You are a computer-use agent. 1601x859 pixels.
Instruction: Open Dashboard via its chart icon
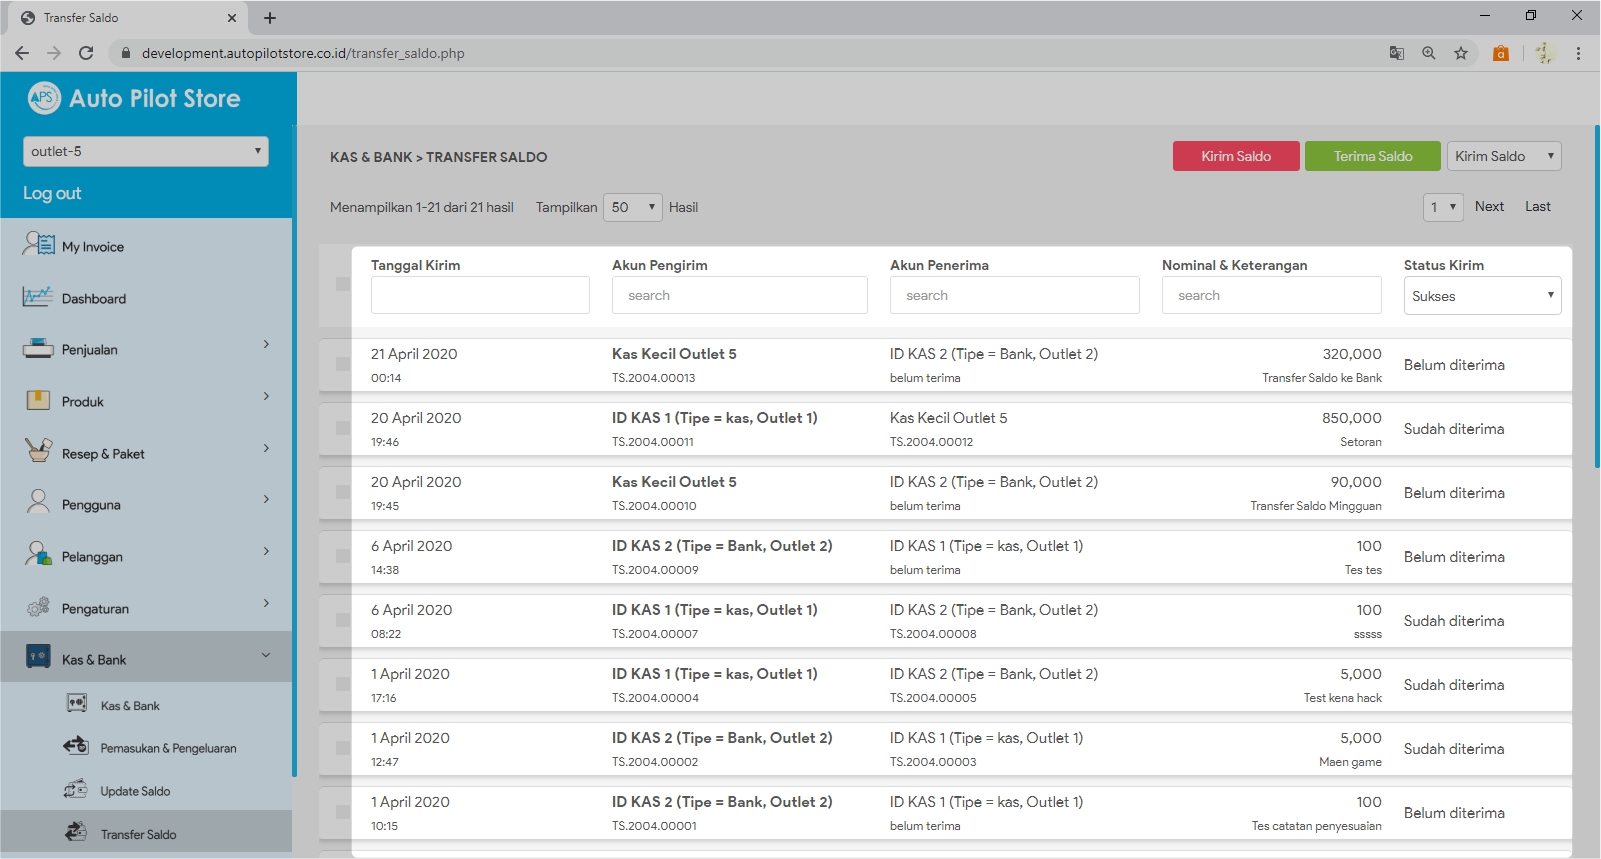pos(38,297)
